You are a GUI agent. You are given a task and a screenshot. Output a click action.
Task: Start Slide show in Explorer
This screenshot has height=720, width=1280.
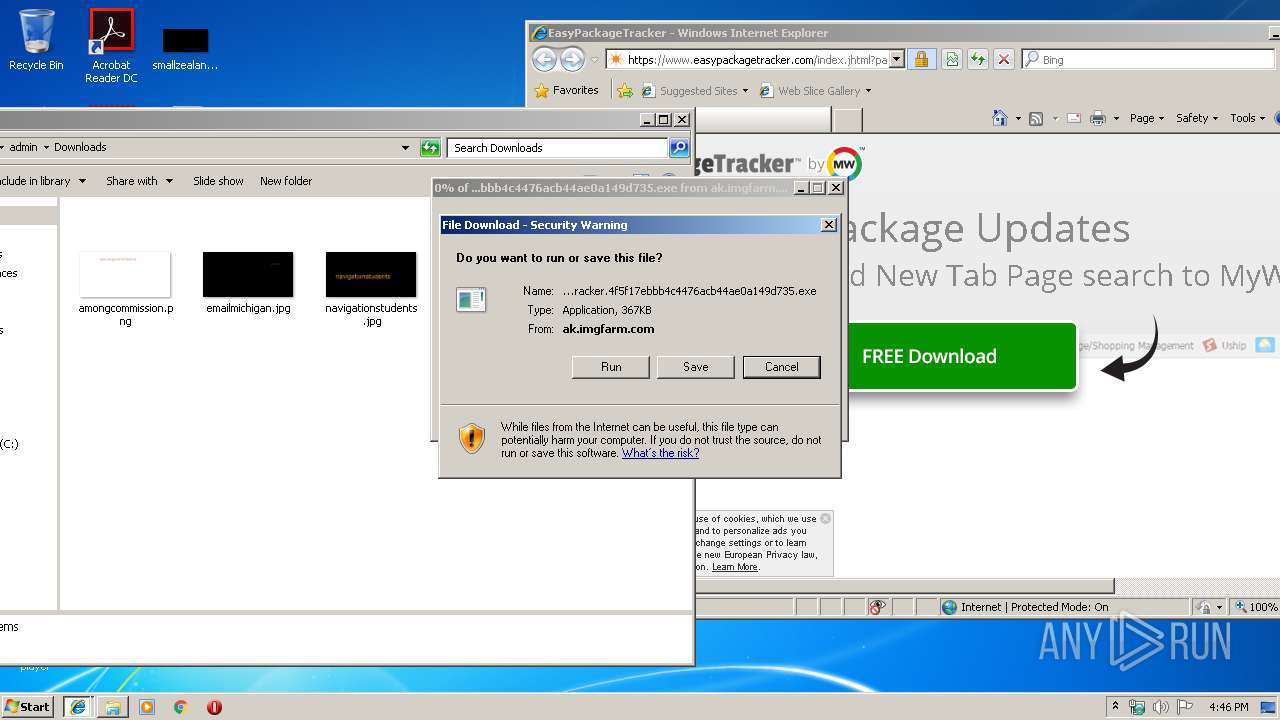(x=218, y=181)
